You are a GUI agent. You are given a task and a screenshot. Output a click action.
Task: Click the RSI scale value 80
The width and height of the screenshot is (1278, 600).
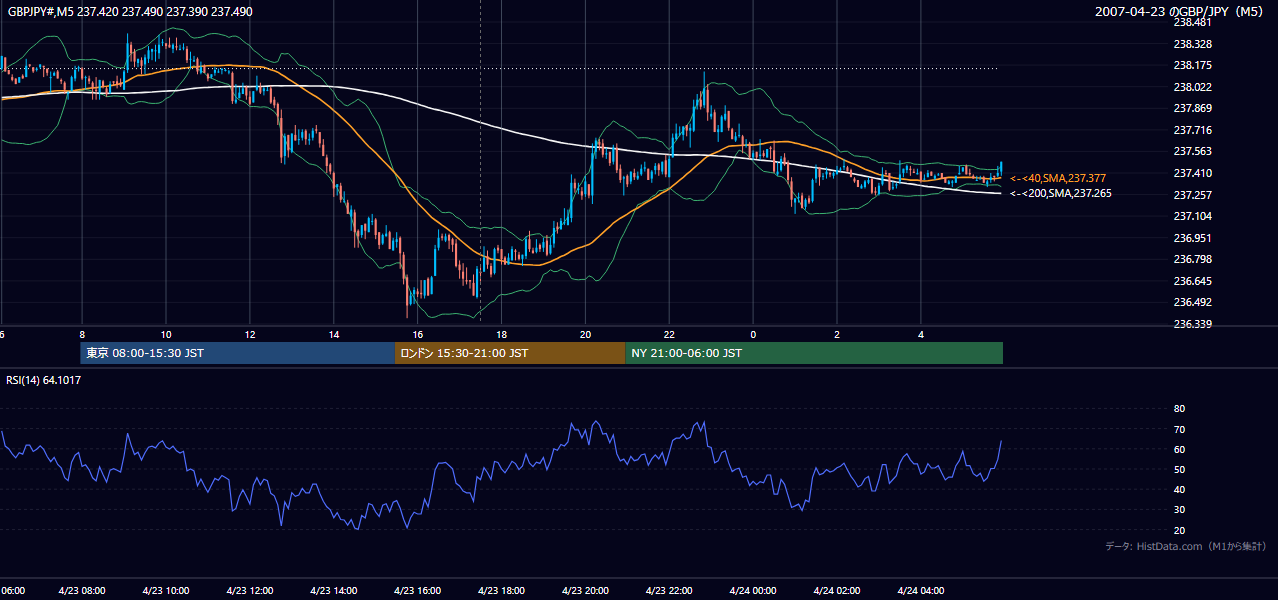click(x=1179, y=409)
